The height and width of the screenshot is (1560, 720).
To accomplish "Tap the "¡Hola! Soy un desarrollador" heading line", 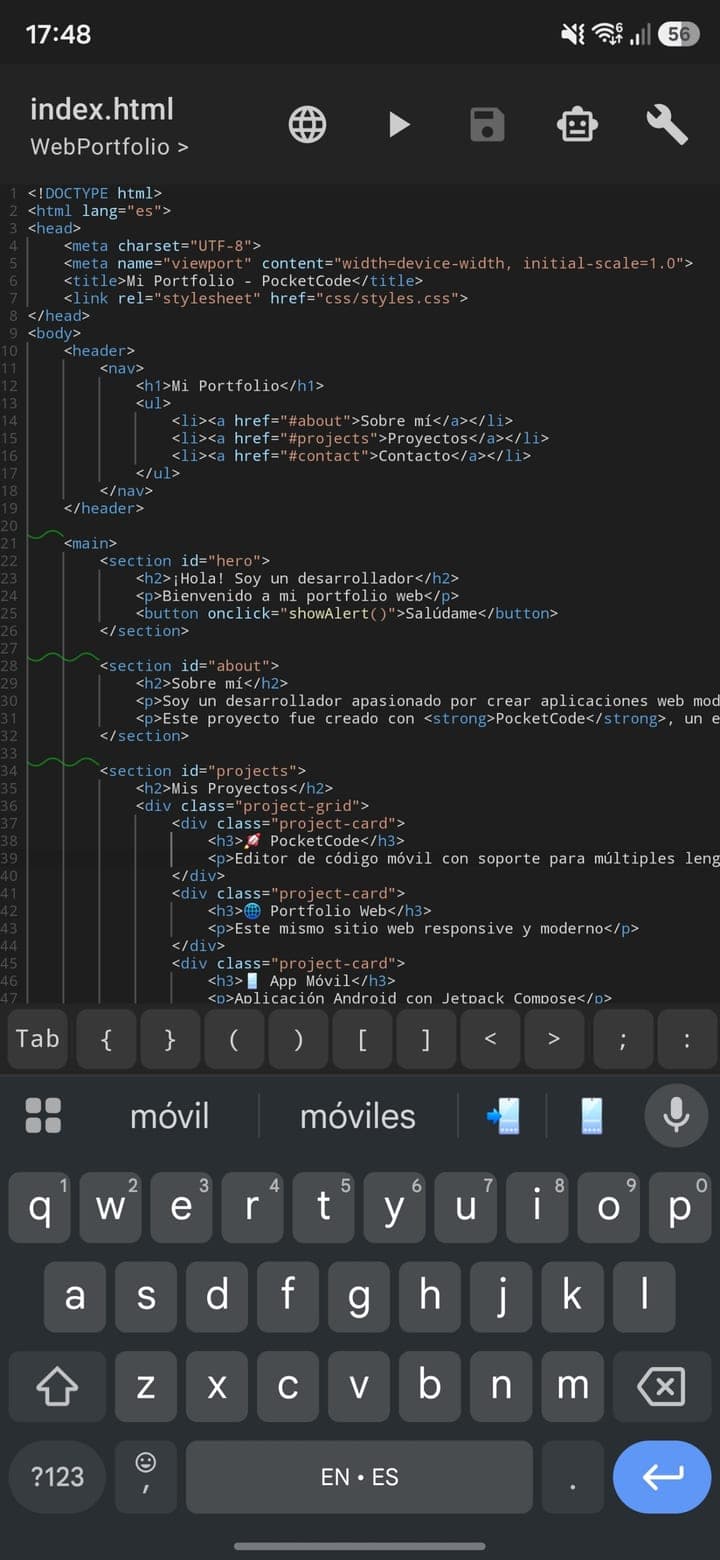I will [298, 578].
